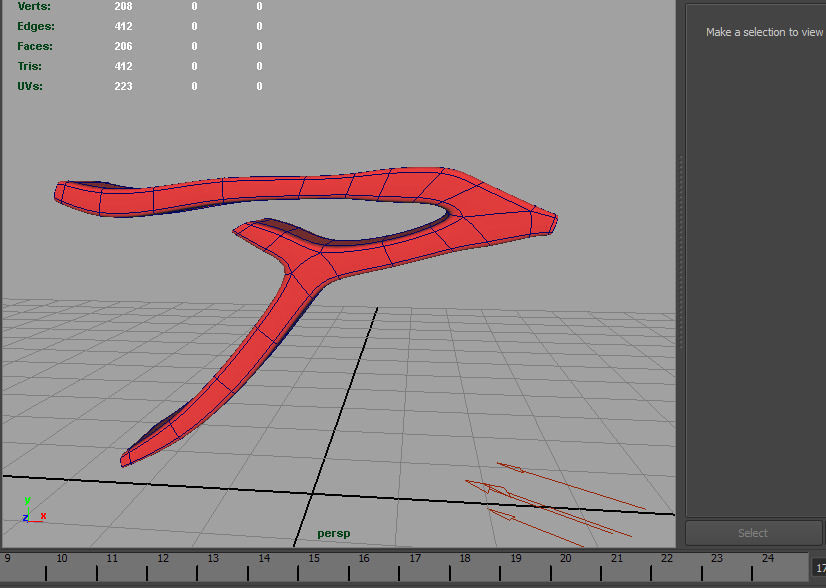Click frame 21 on the timeline
Screen dimensions: 826x588
coord(616,557)
